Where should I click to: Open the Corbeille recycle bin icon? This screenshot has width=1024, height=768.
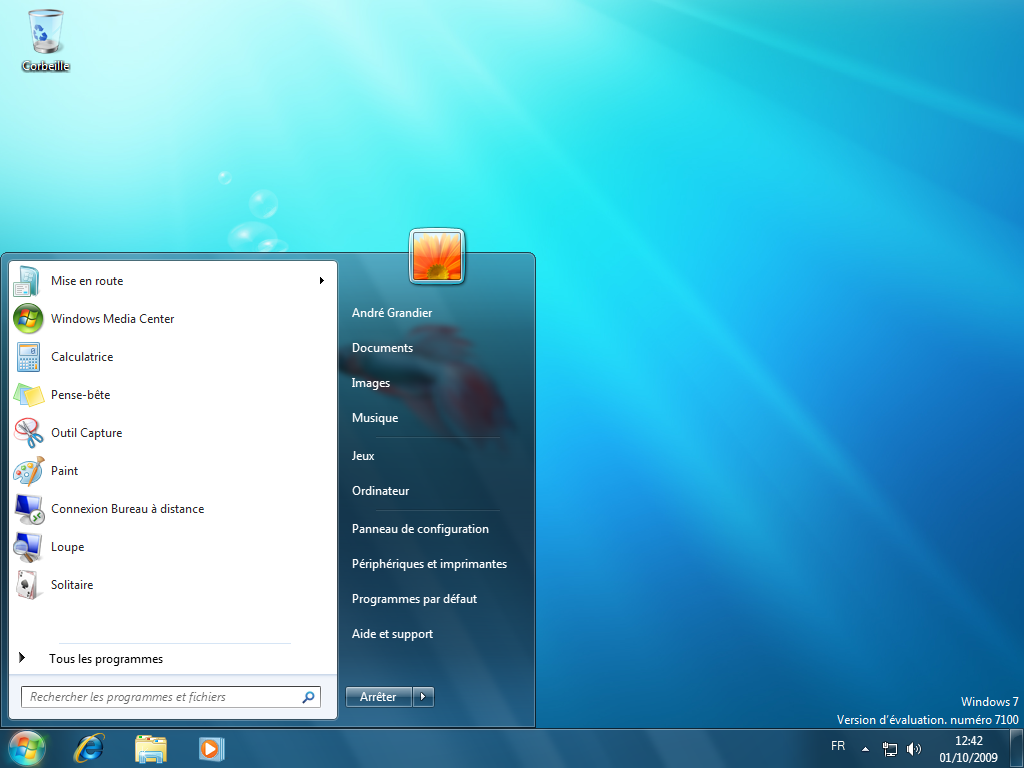point(45,40)
